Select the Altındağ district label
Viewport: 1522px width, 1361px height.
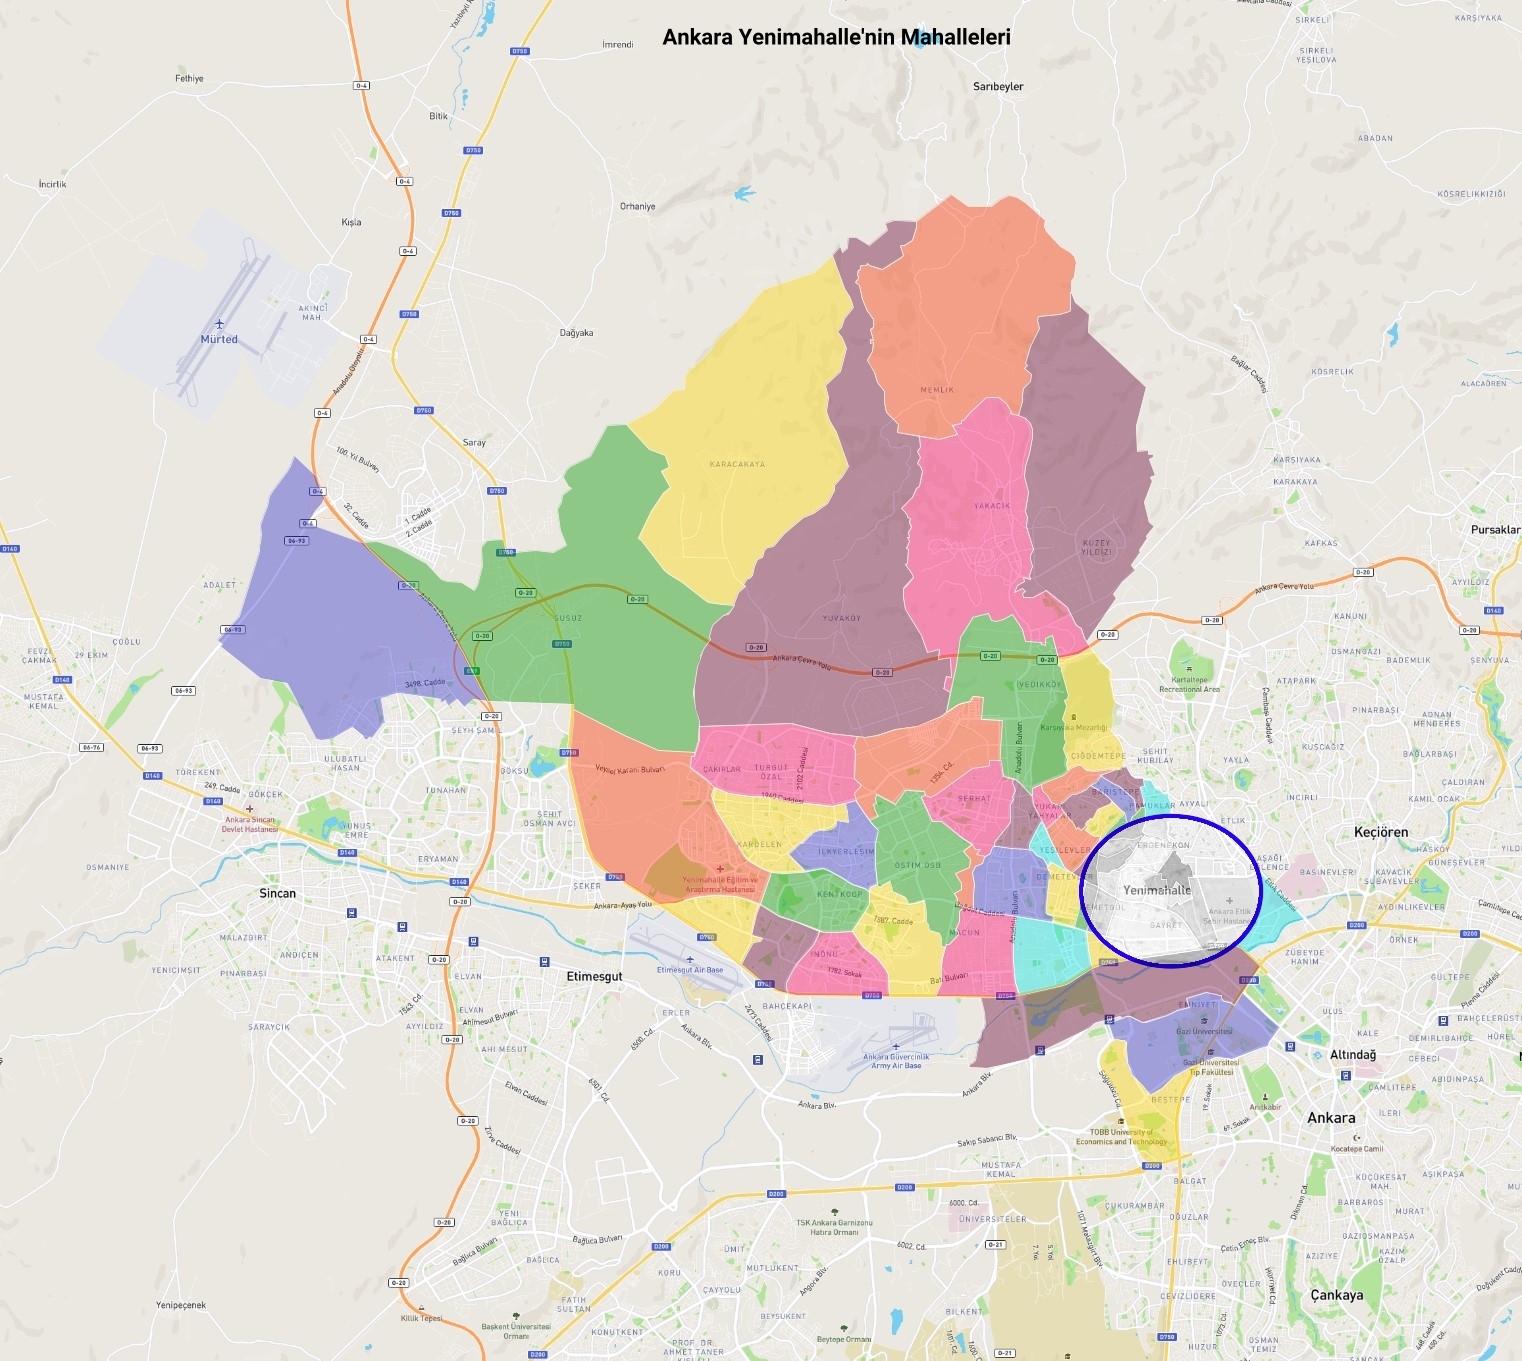point(1353,1055)
